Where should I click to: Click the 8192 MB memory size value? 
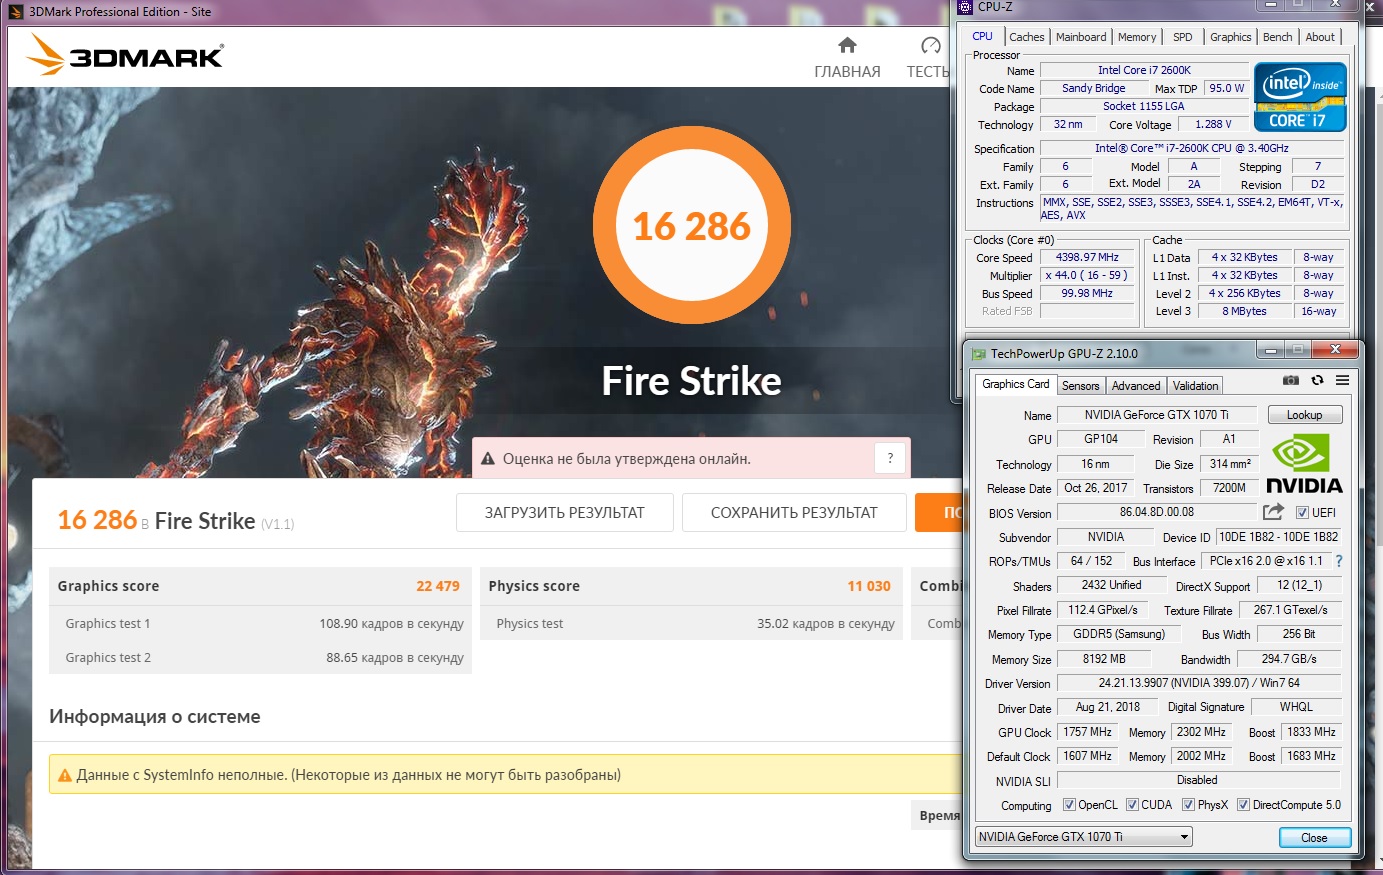pyautogui.click(x=1104, y=659)
